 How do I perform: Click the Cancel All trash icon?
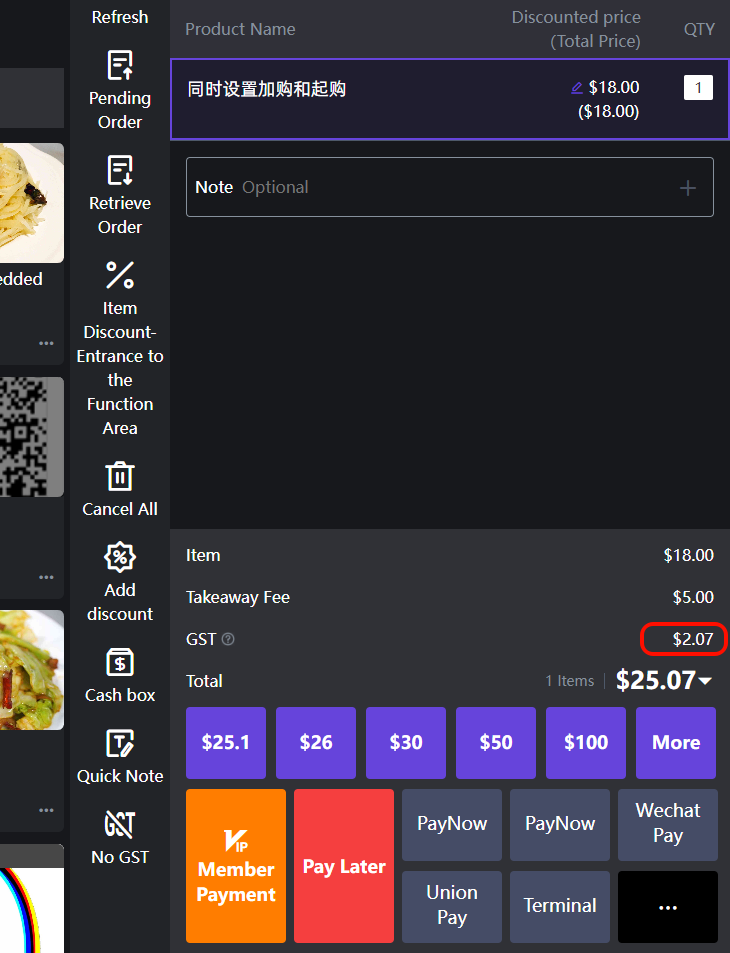(120, 476)
